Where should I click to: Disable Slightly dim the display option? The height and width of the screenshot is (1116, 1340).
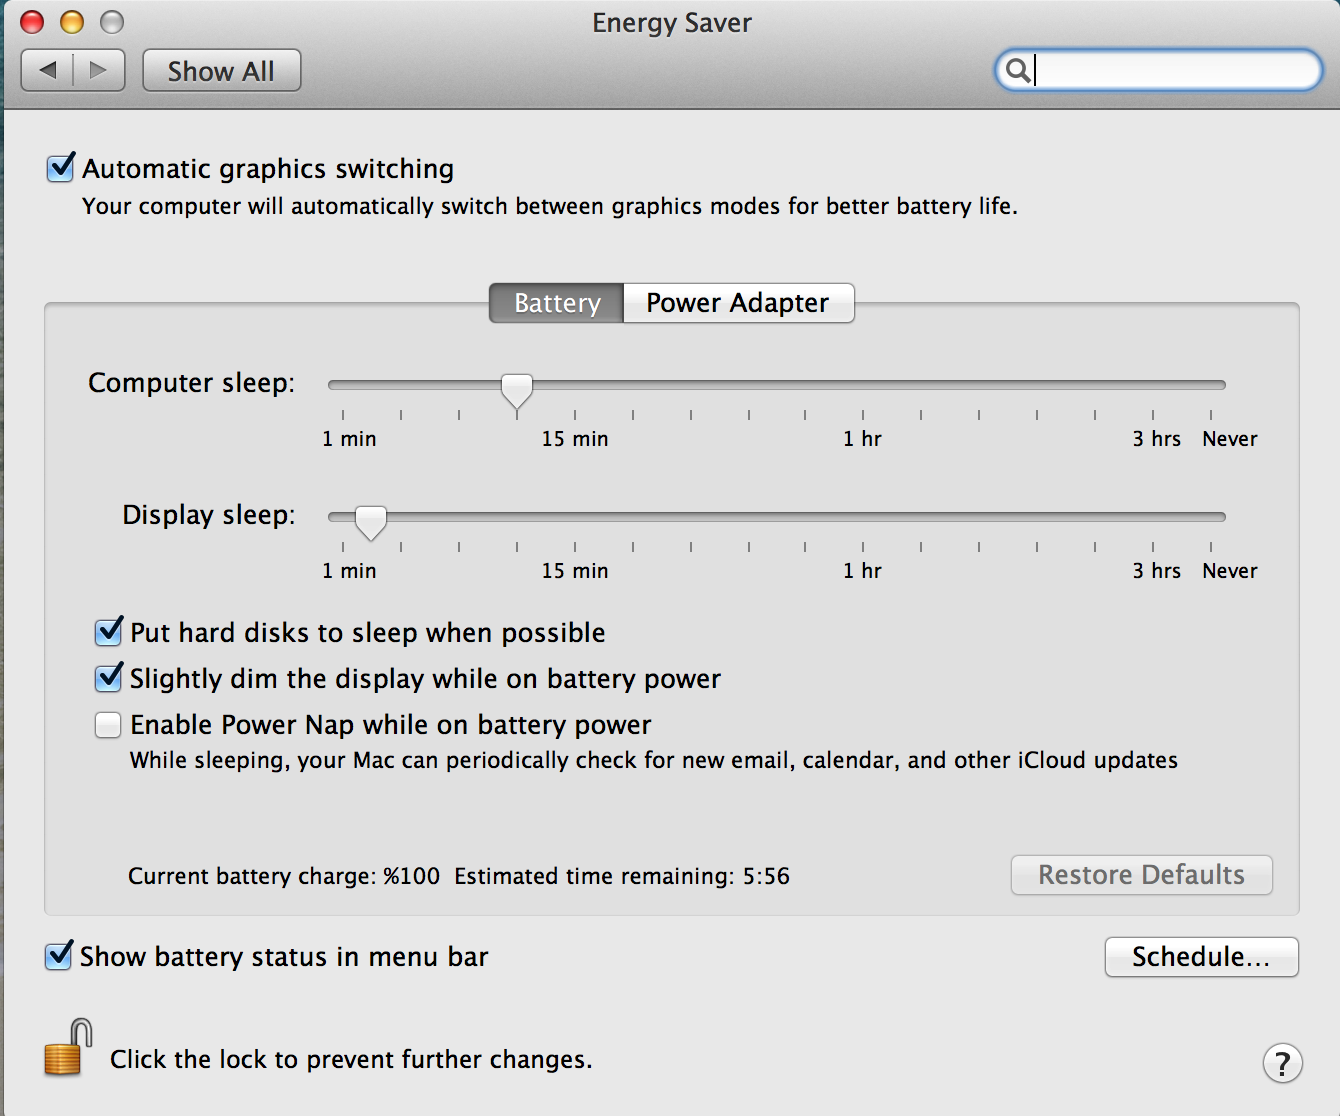click(108, 678)
